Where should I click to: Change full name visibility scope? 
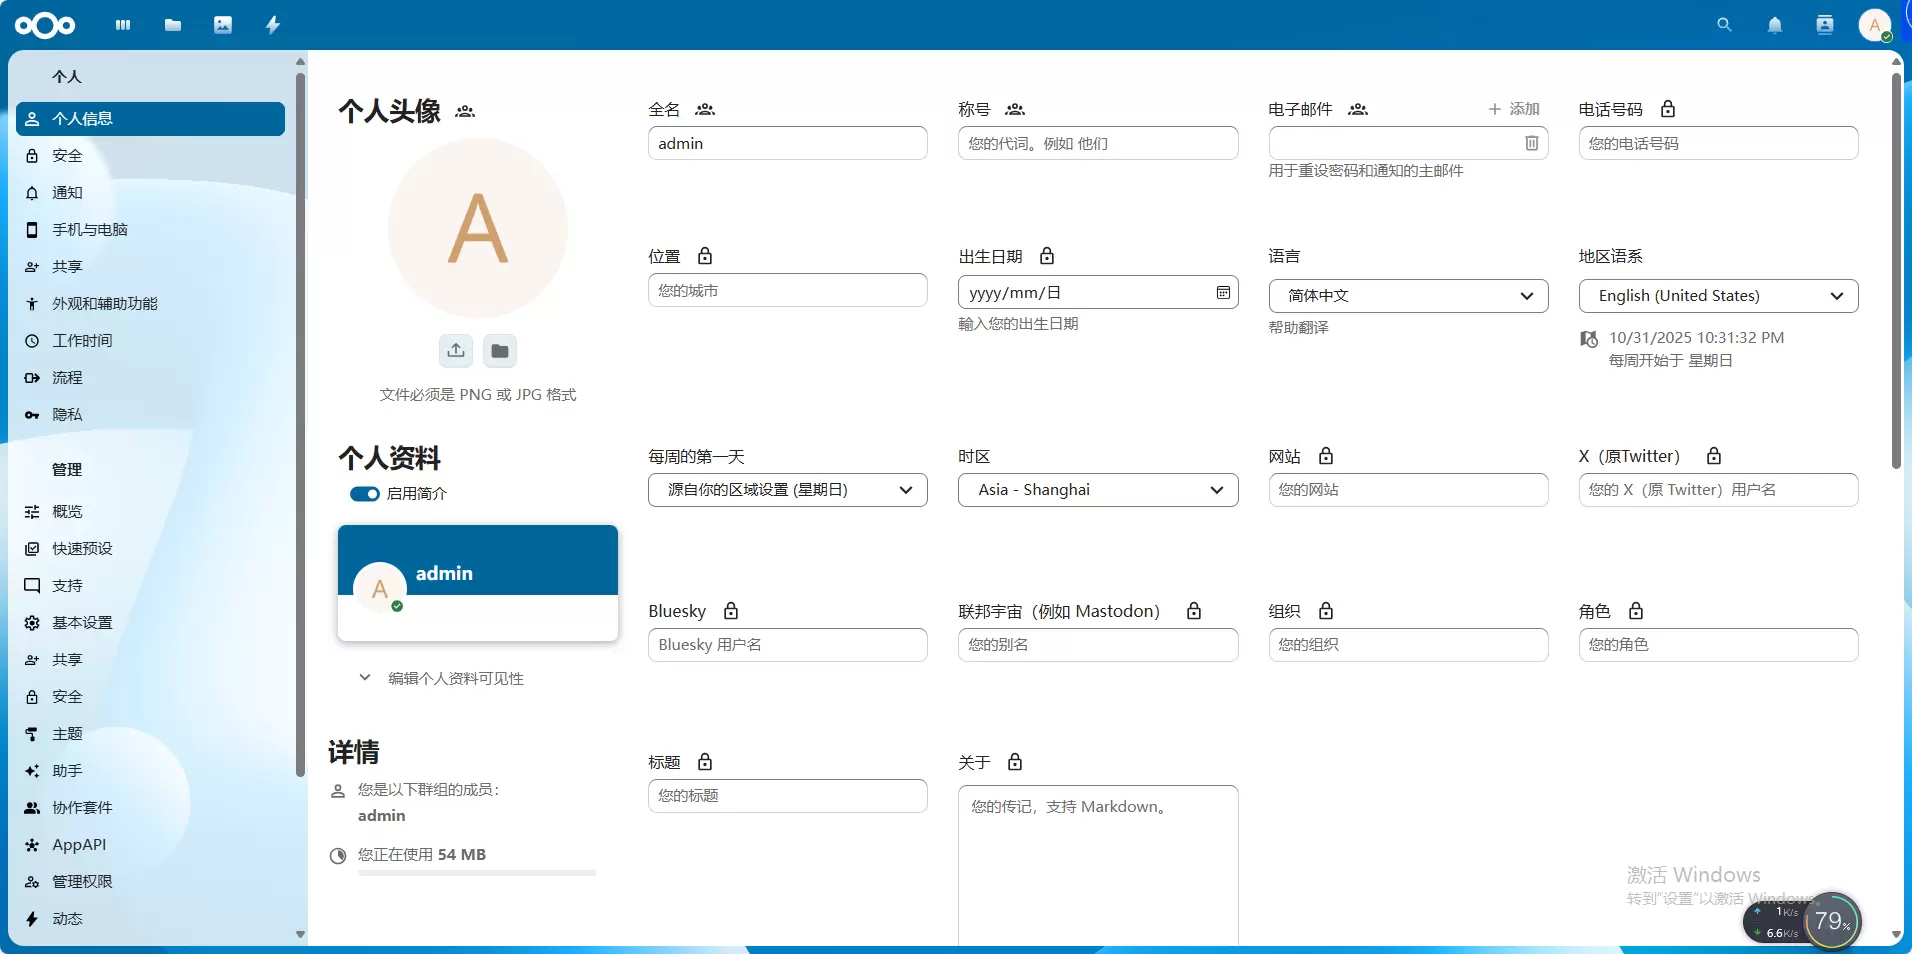[x=705, y=109]
